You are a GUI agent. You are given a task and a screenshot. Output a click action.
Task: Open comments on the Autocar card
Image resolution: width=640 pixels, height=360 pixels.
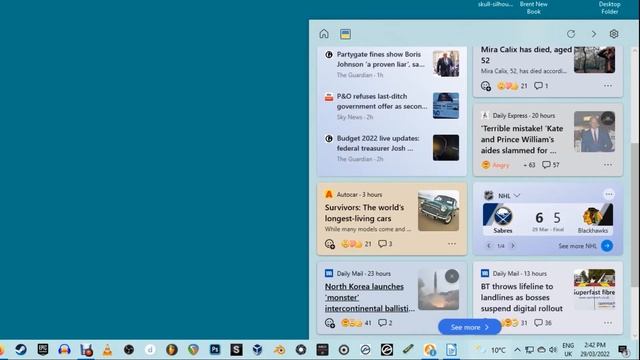click(x=385, y=244)
